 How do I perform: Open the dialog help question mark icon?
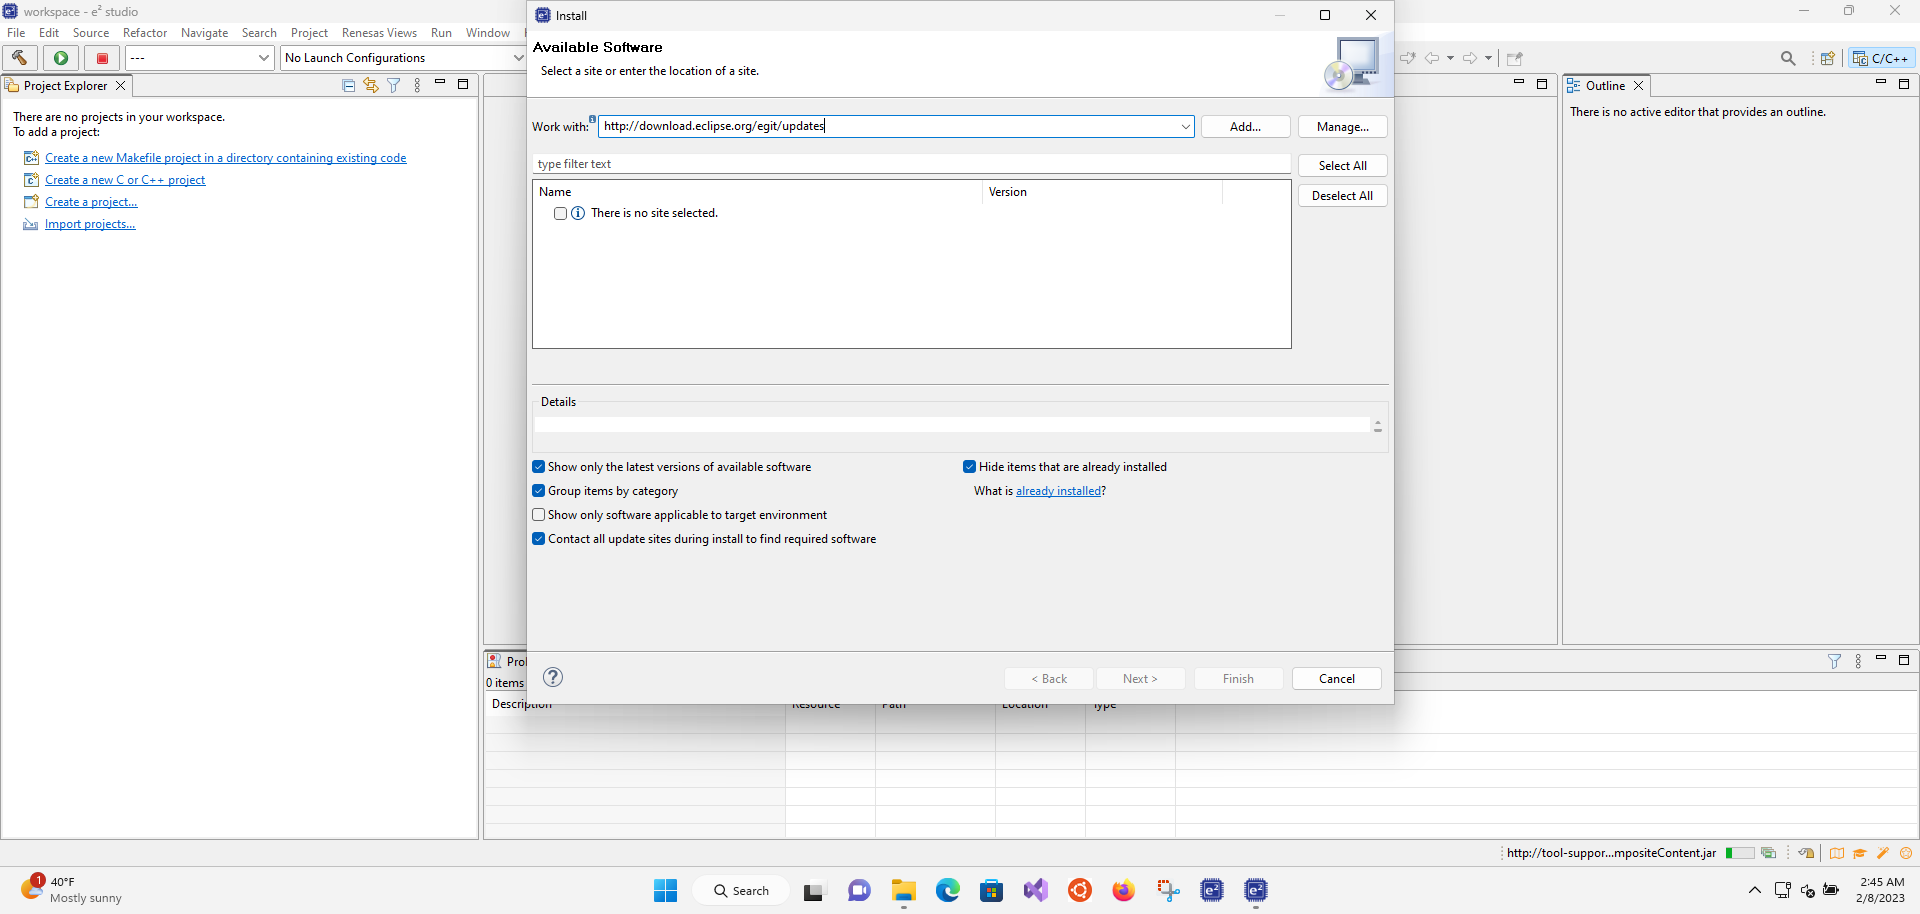coord(553,677)
